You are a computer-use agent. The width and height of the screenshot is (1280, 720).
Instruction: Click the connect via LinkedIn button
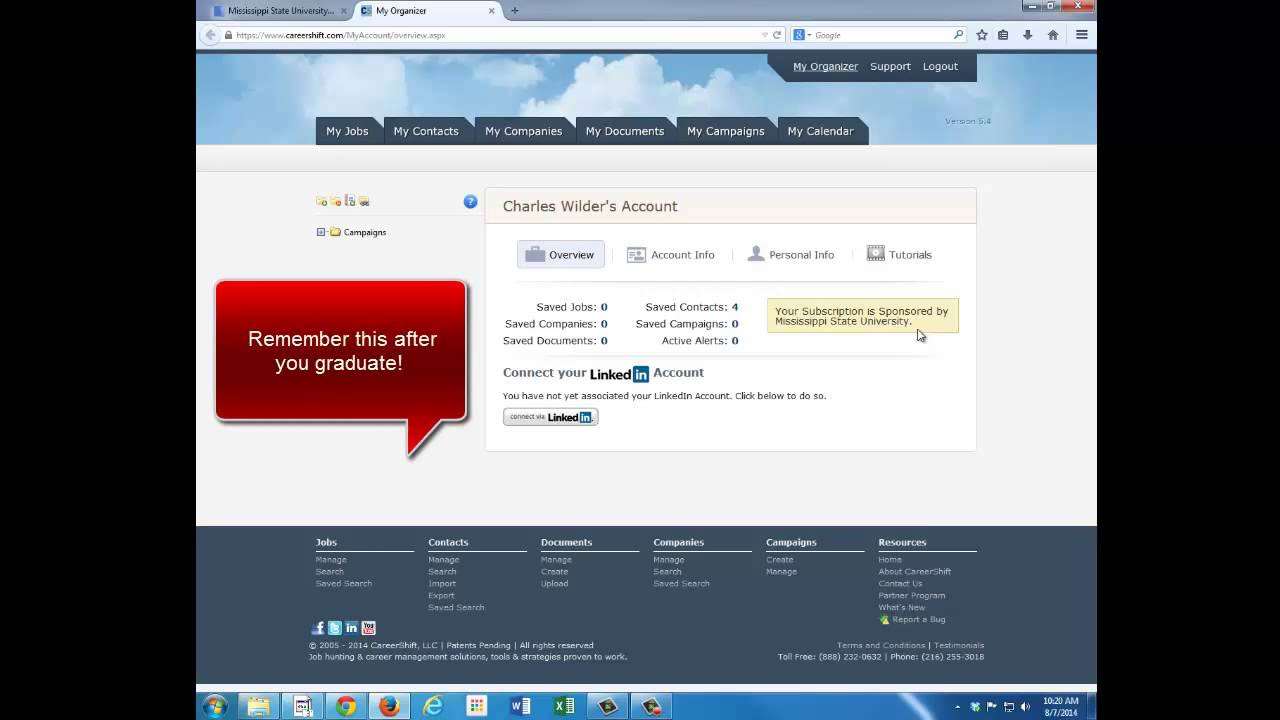(550, 417)
